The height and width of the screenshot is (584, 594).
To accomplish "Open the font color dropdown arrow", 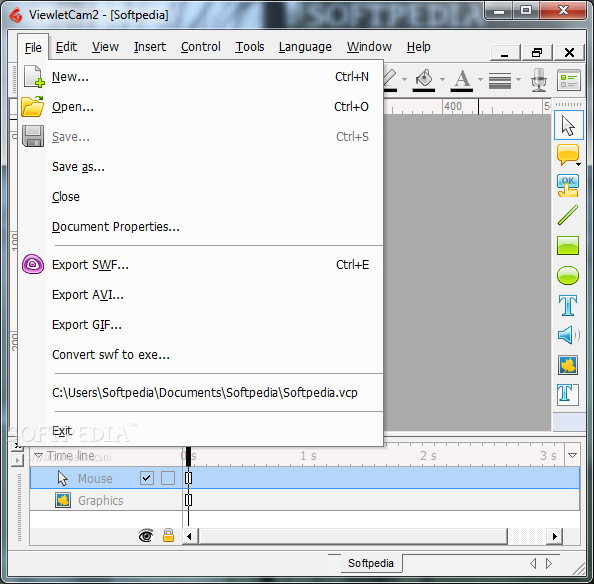I will 480,80.
